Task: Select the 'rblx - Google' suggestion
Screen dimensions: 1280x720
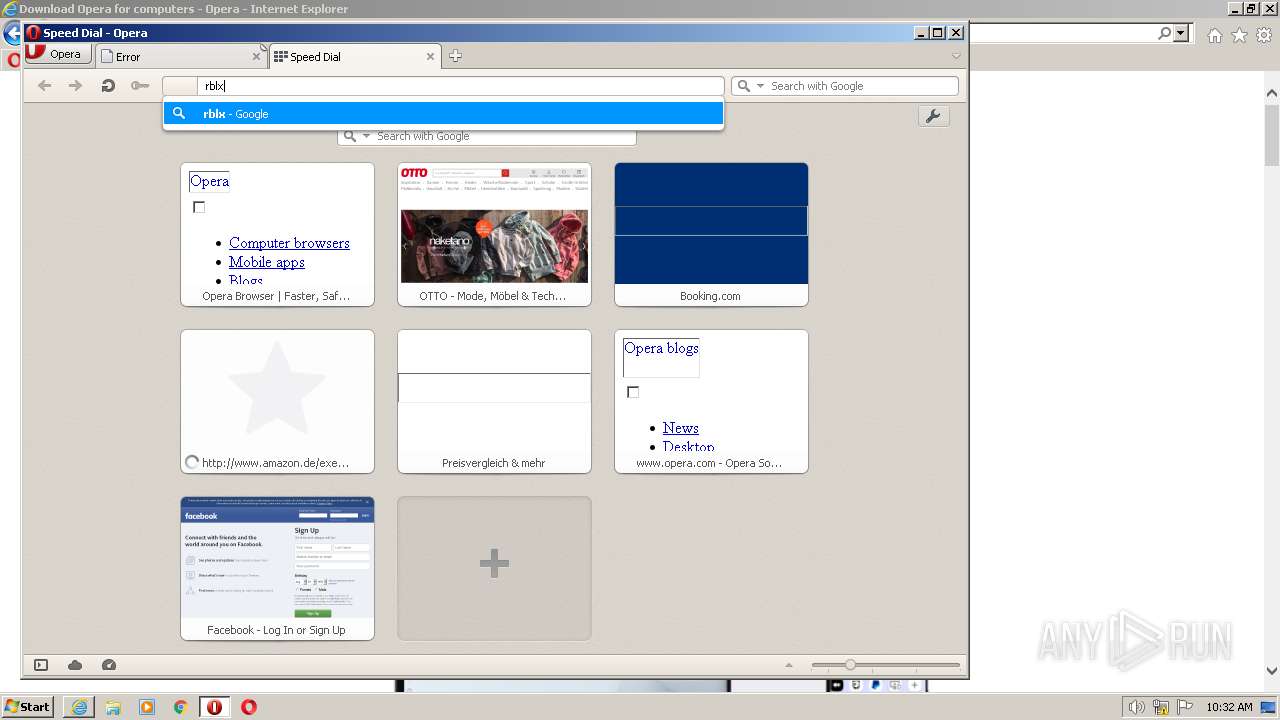Action: [x=443, y=114]
